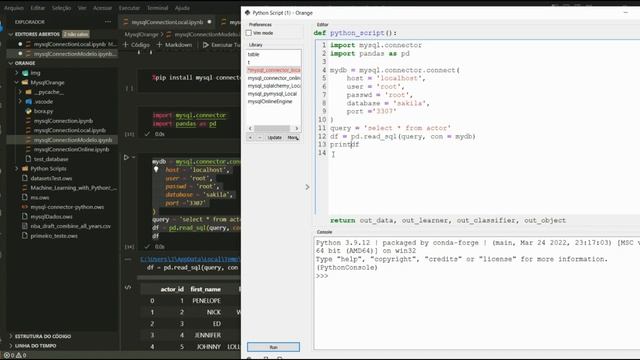Click the Run button in Orange
The height and width of the screenshot is (360, 640).
click(x=273, y=347)
